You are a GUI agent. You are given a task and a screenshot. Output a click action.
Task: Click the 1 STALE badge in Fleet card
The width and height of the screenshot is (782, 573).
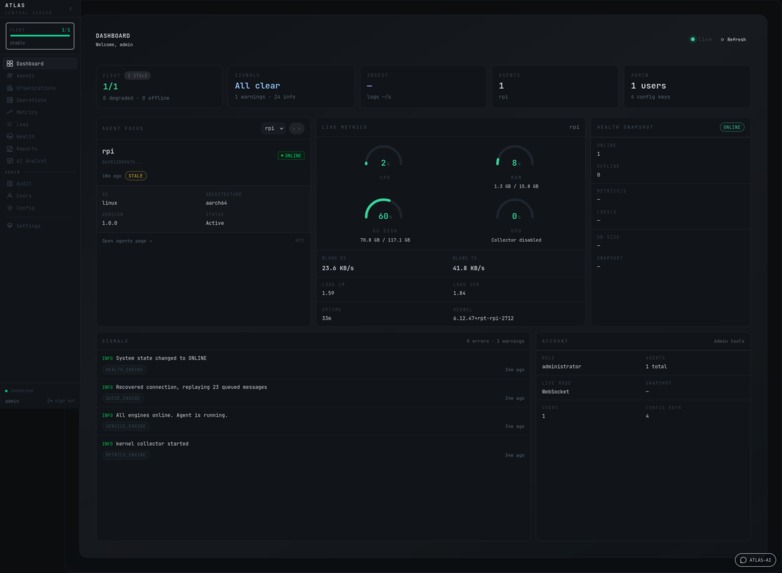click(138, 75)
